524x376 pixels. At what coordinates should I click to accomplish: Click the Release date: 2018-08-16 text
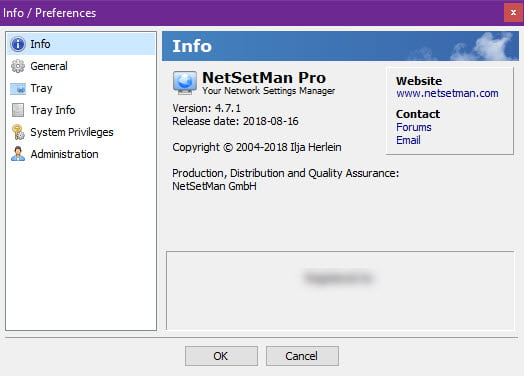pos(235,121)
